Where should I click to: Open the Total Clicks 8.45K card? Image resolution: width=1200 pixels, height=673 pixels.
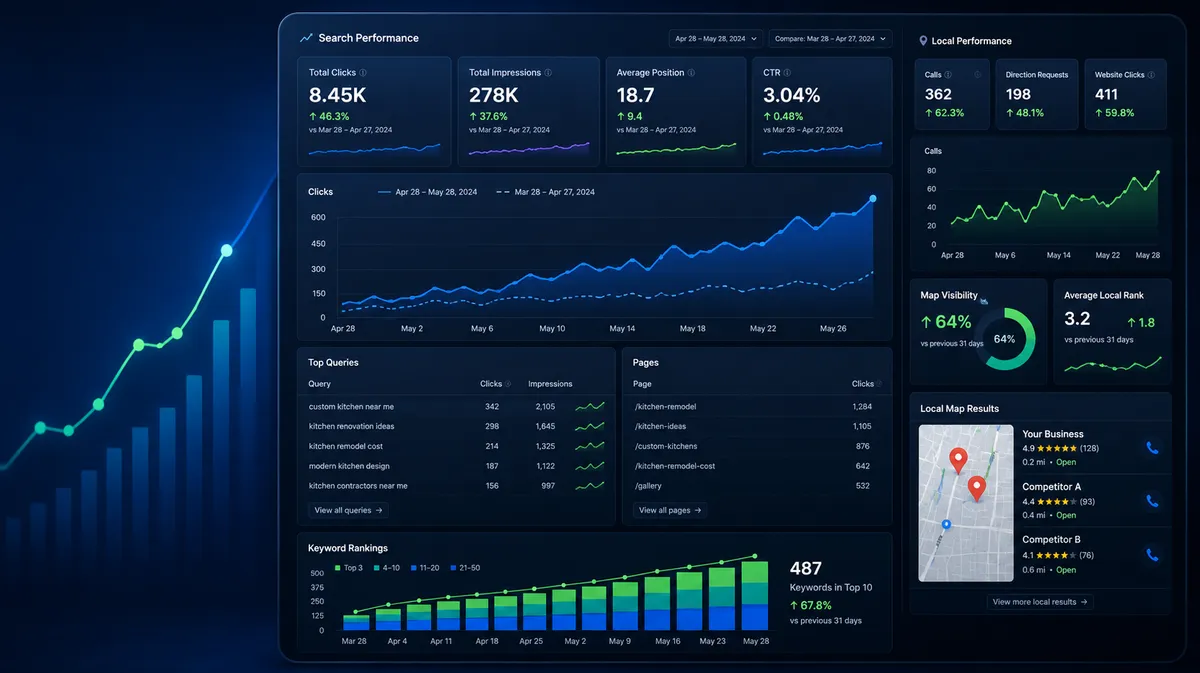(x=374, y=111)
